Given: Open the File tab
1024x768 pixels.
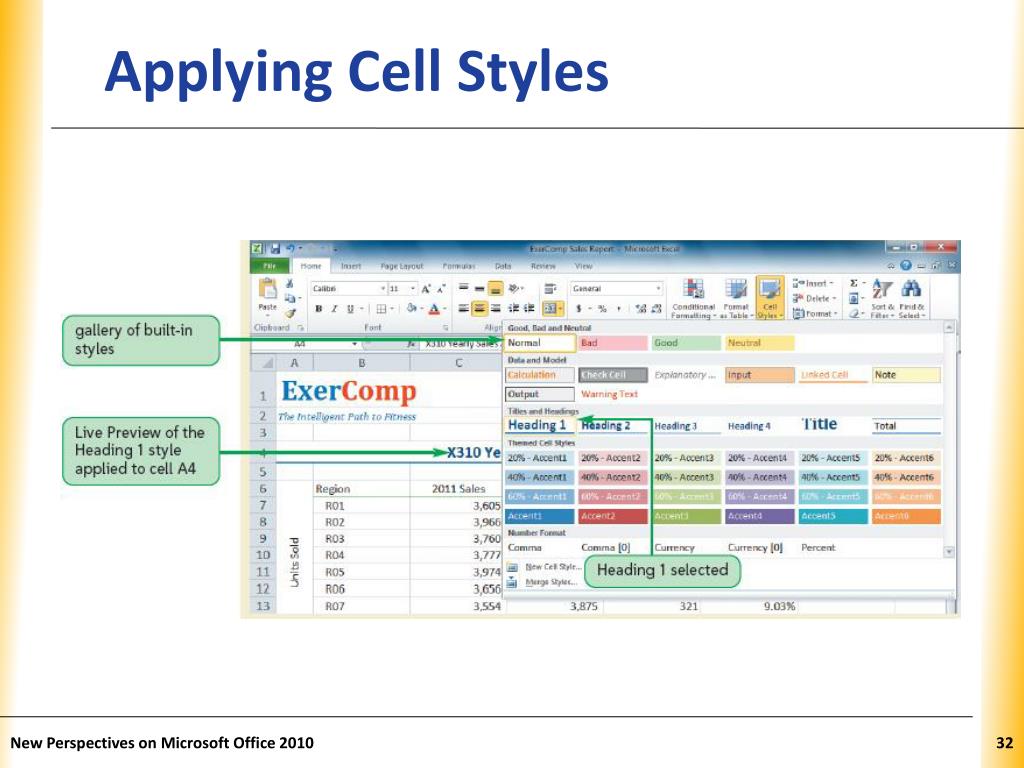Looking at the screenshot, I should tap(269, 266).
